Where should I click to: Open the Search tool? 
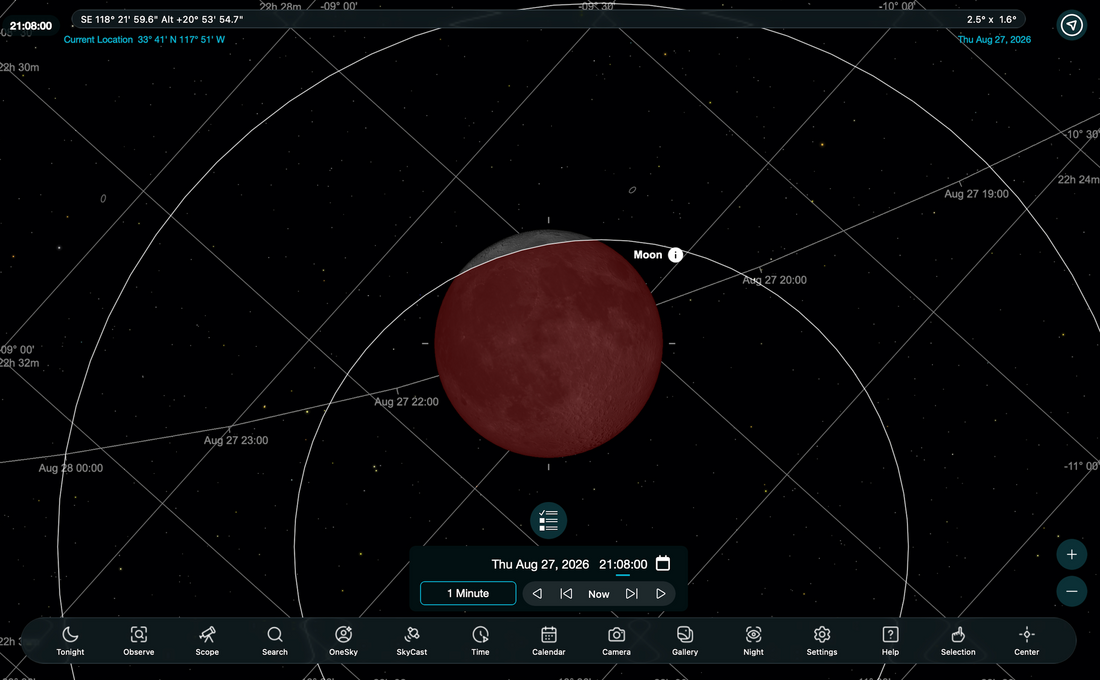click(275, 641)
